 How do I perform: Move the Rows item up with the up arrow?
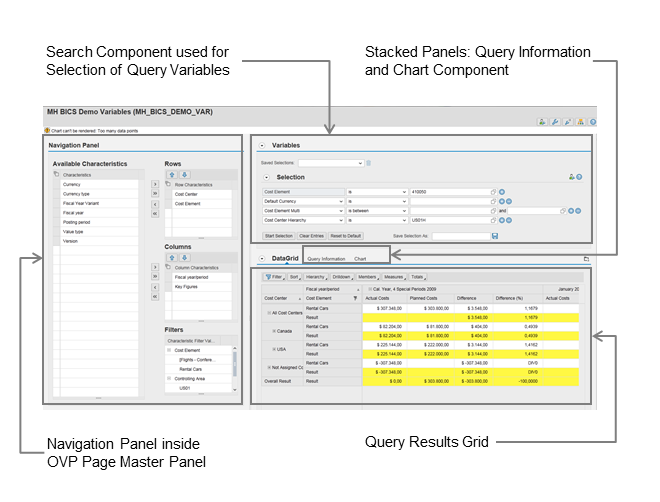point(172,175)
